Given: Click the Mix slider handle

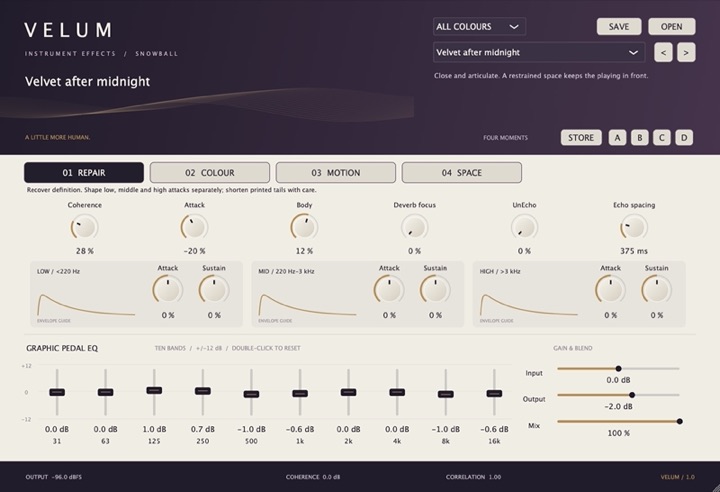Looking at the screenshot, I should (680, 421).
